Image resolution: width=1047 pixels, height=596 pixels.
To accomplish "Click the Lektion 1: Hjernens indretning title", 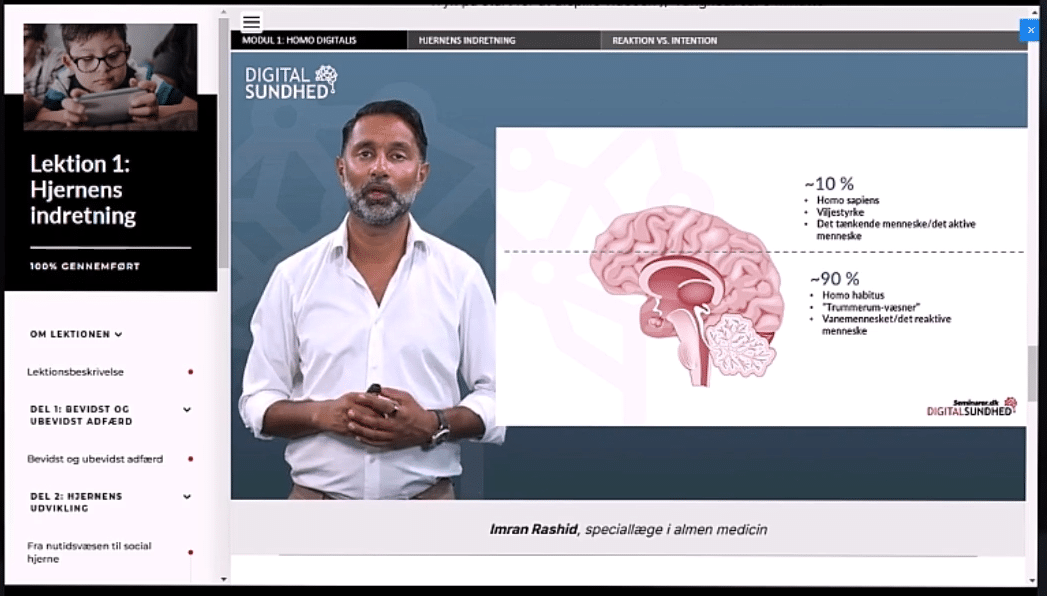I will (x=83, y=190).
